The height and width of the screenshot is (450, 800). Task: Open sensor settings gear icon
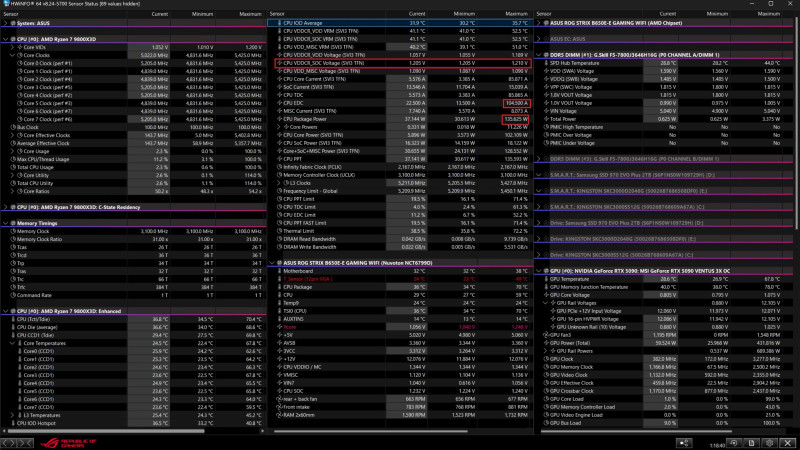click(x=769, y=443)
